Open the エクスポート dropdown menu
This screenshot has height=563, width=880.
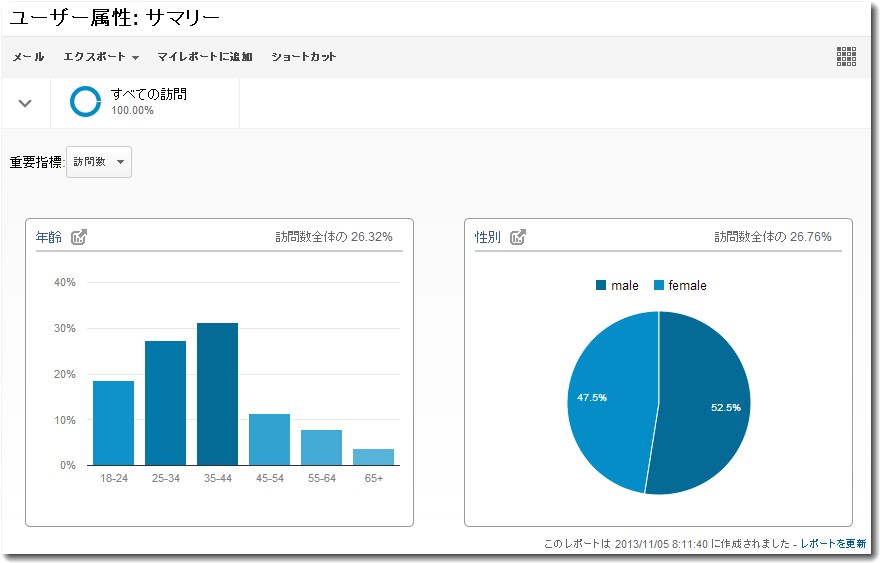tap(101, 57)
